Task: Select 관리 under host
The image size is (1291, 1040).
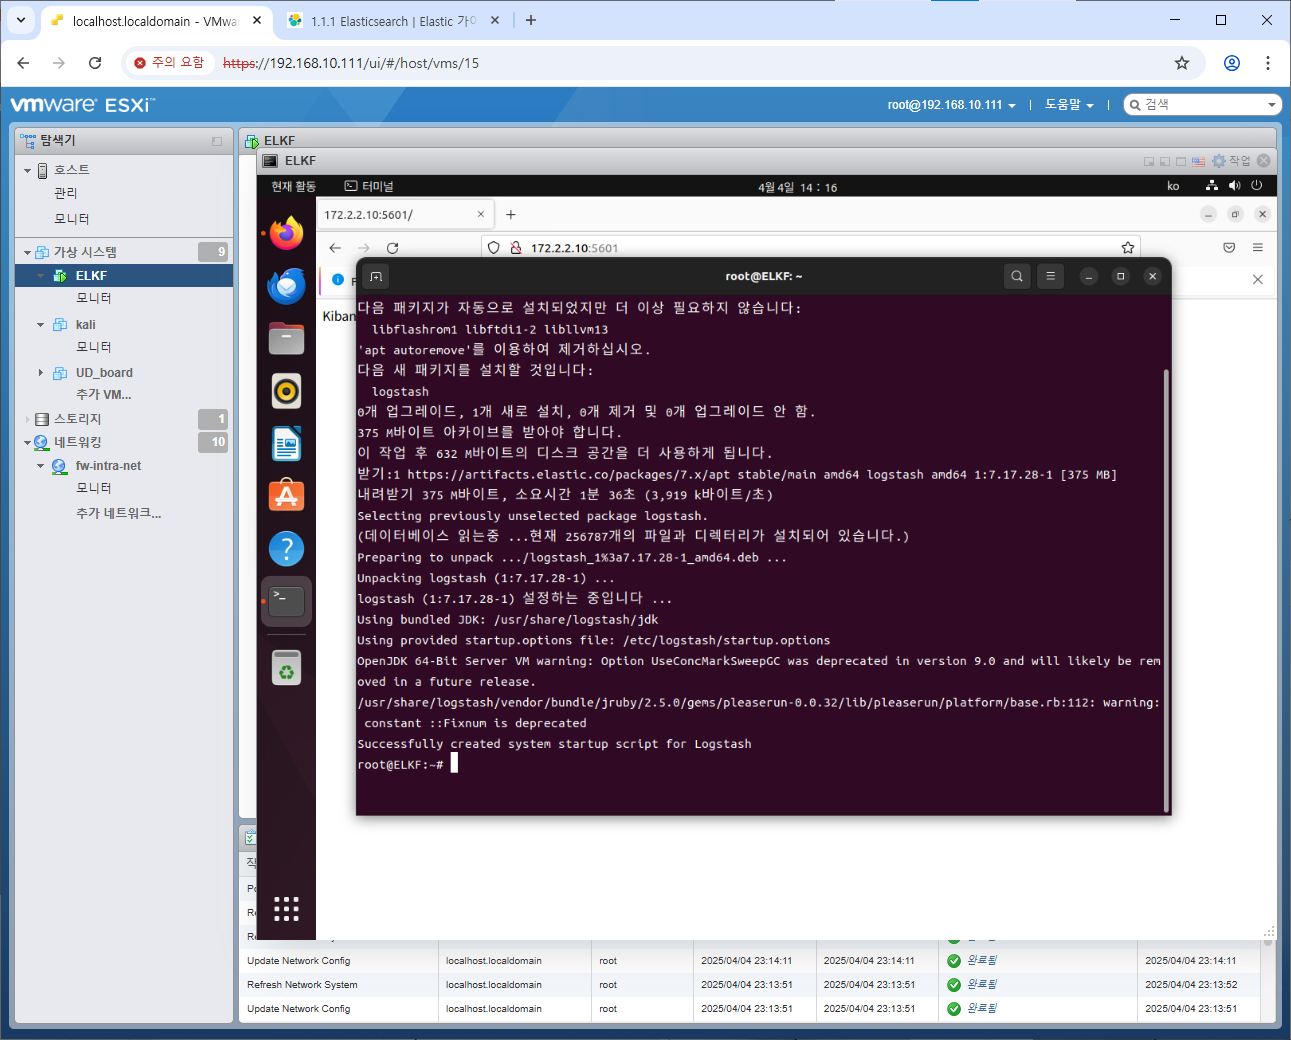Action: tap(66, 194)
